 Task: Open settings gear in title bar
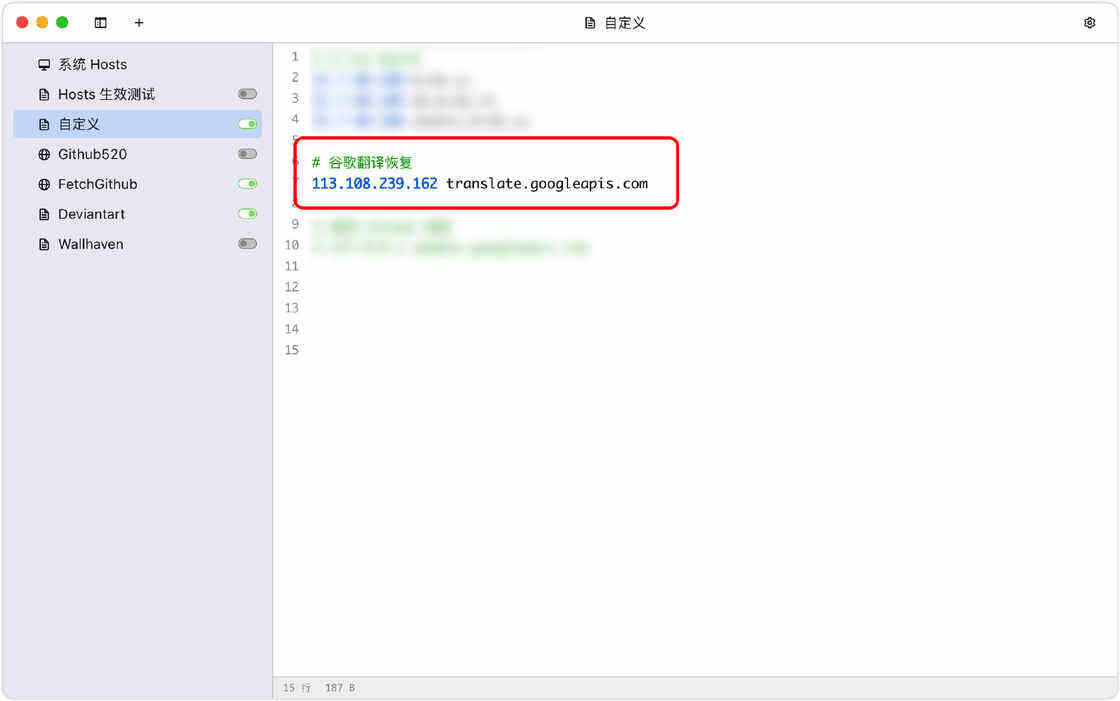pyautogui.click(x=1089, y=23)
